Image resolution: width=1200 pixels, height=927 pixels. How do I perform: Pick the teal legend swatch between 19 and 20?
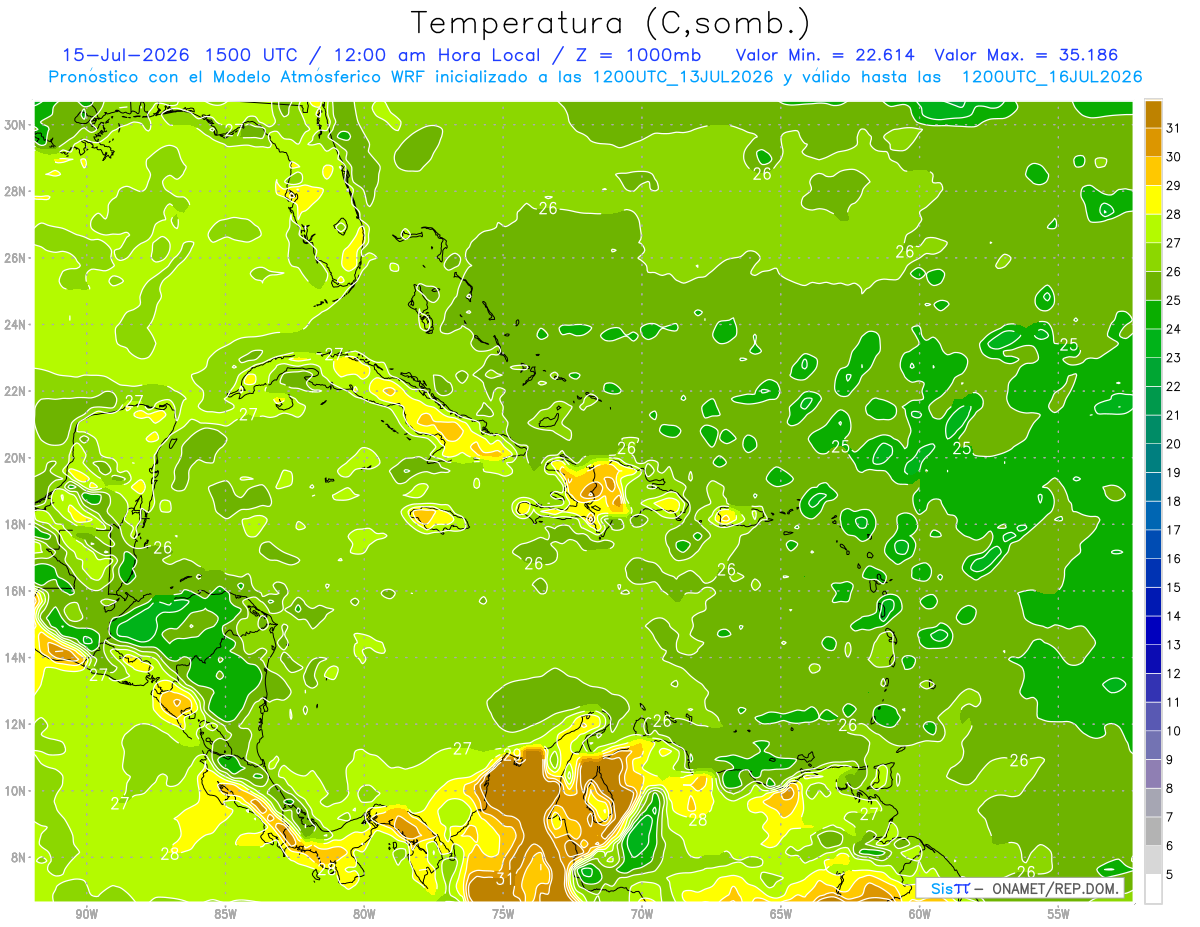[1153, 458]
